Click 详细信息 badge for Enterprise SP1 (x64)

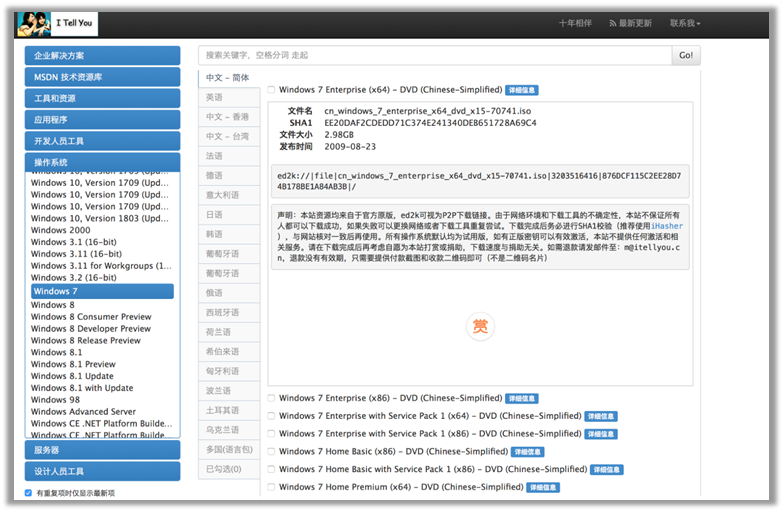click(601, 416)
